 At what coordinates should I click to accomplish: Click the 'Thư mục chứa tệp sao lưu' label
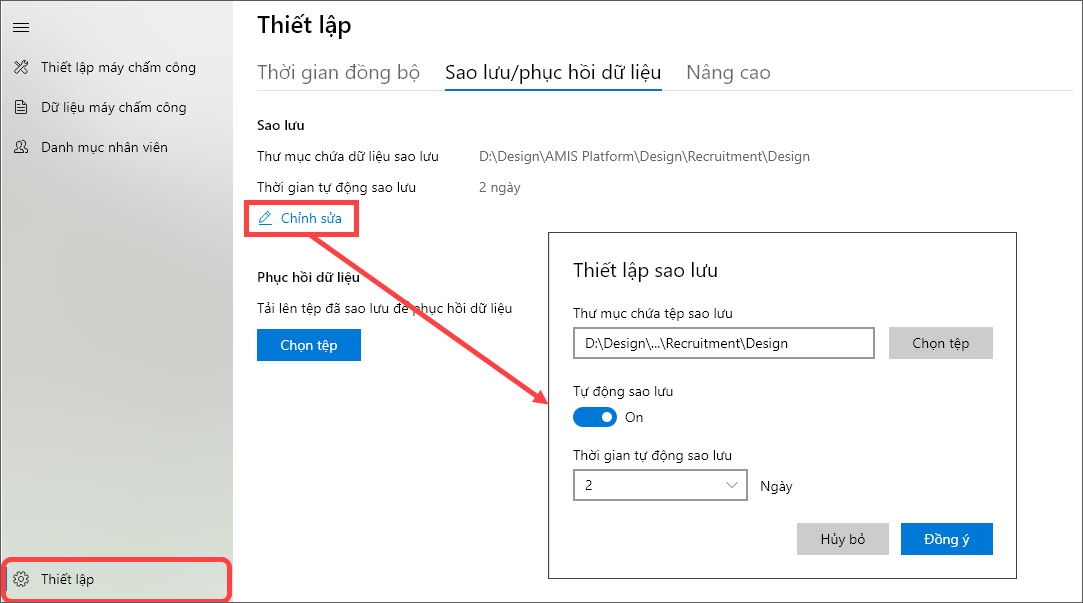653,314
